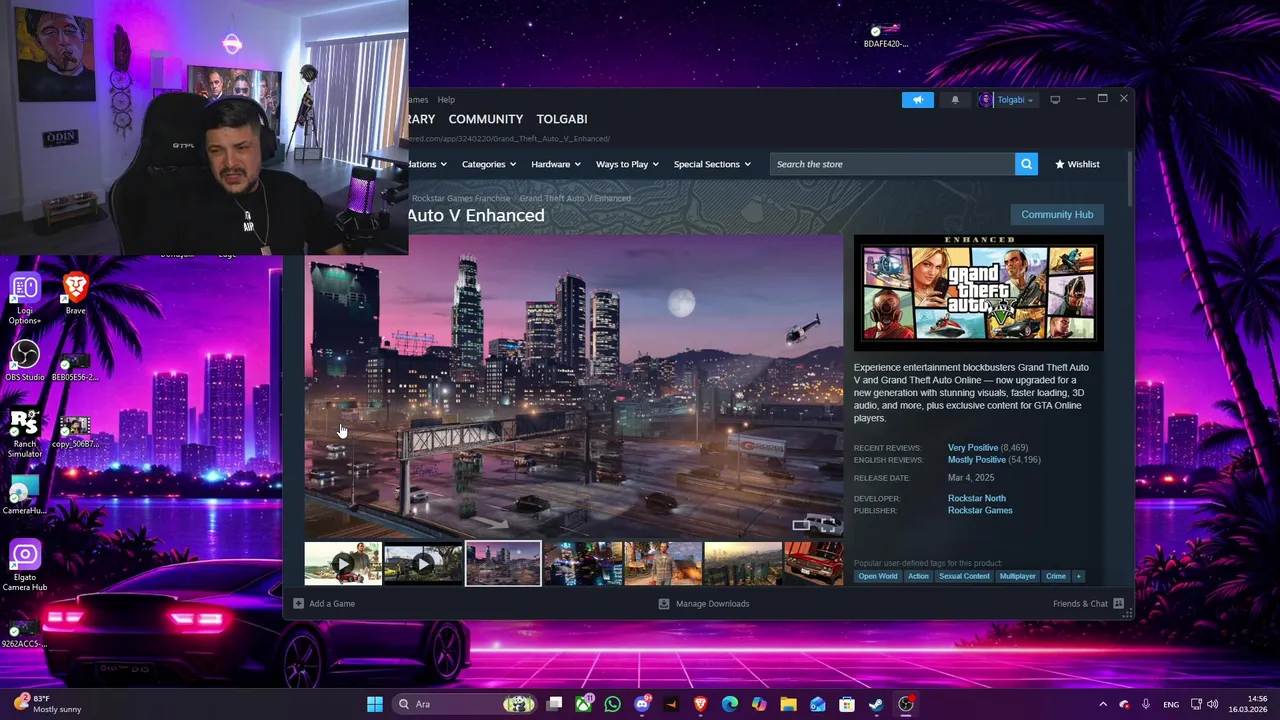This screenshot has width=1280, height=720.
Task: Open Steam notifications bell
Action: pyautogui.click(x=955, y=100)
